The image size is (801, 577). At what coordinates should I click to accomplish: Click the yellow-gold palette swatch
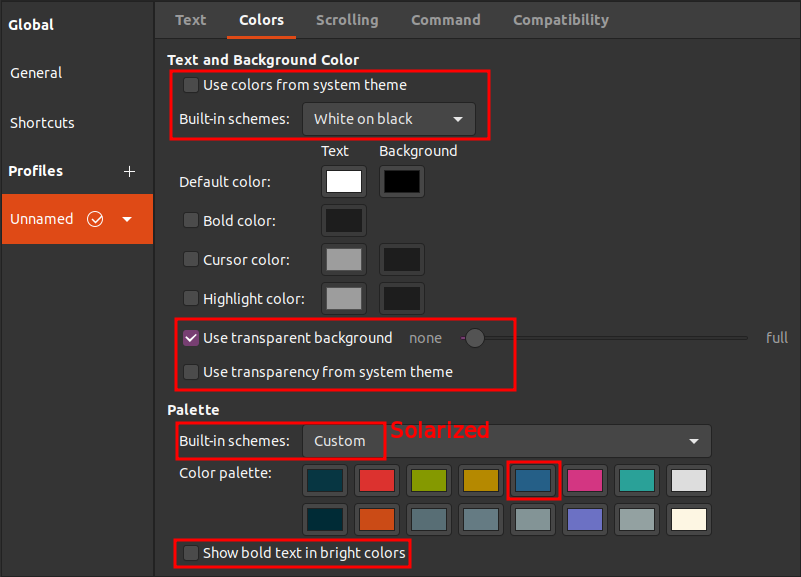pos(481,480)
